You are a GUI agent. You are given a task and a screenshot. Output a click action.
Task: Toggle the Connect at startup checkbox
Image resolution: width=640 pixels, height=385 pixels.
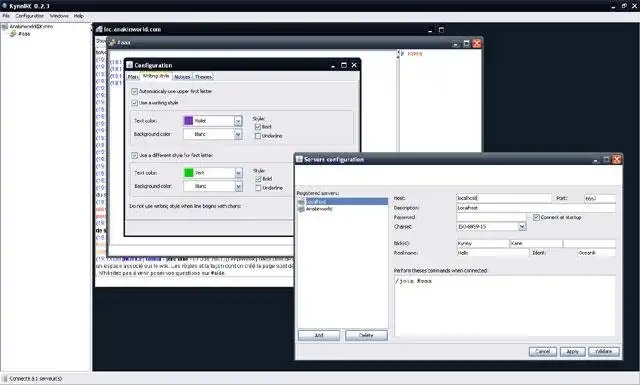tap(536, 218)
